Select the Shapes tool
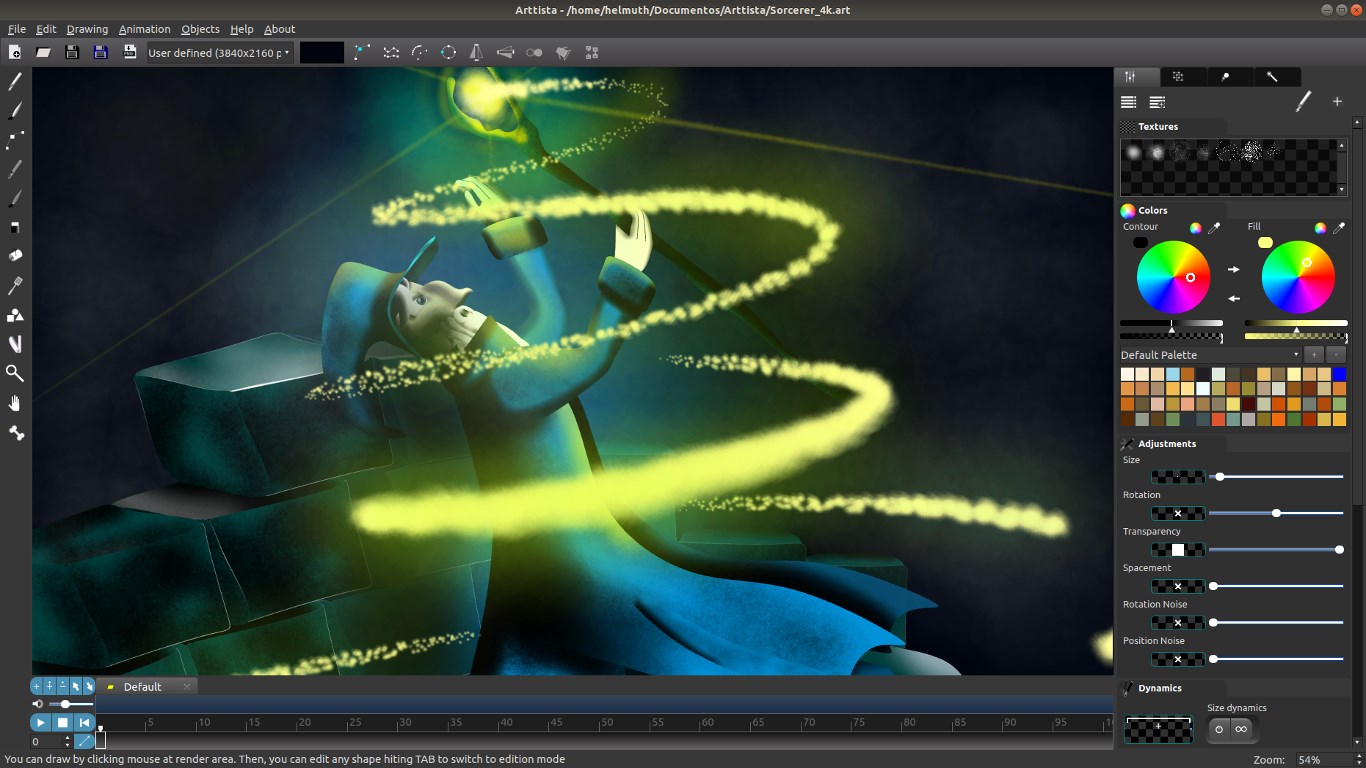The height and width of the screenshot is (768, 1366). coord(14,314)
